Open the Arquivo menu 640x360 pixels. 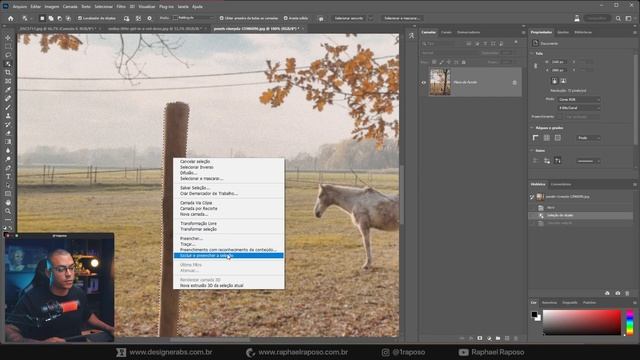coord(20,7)
